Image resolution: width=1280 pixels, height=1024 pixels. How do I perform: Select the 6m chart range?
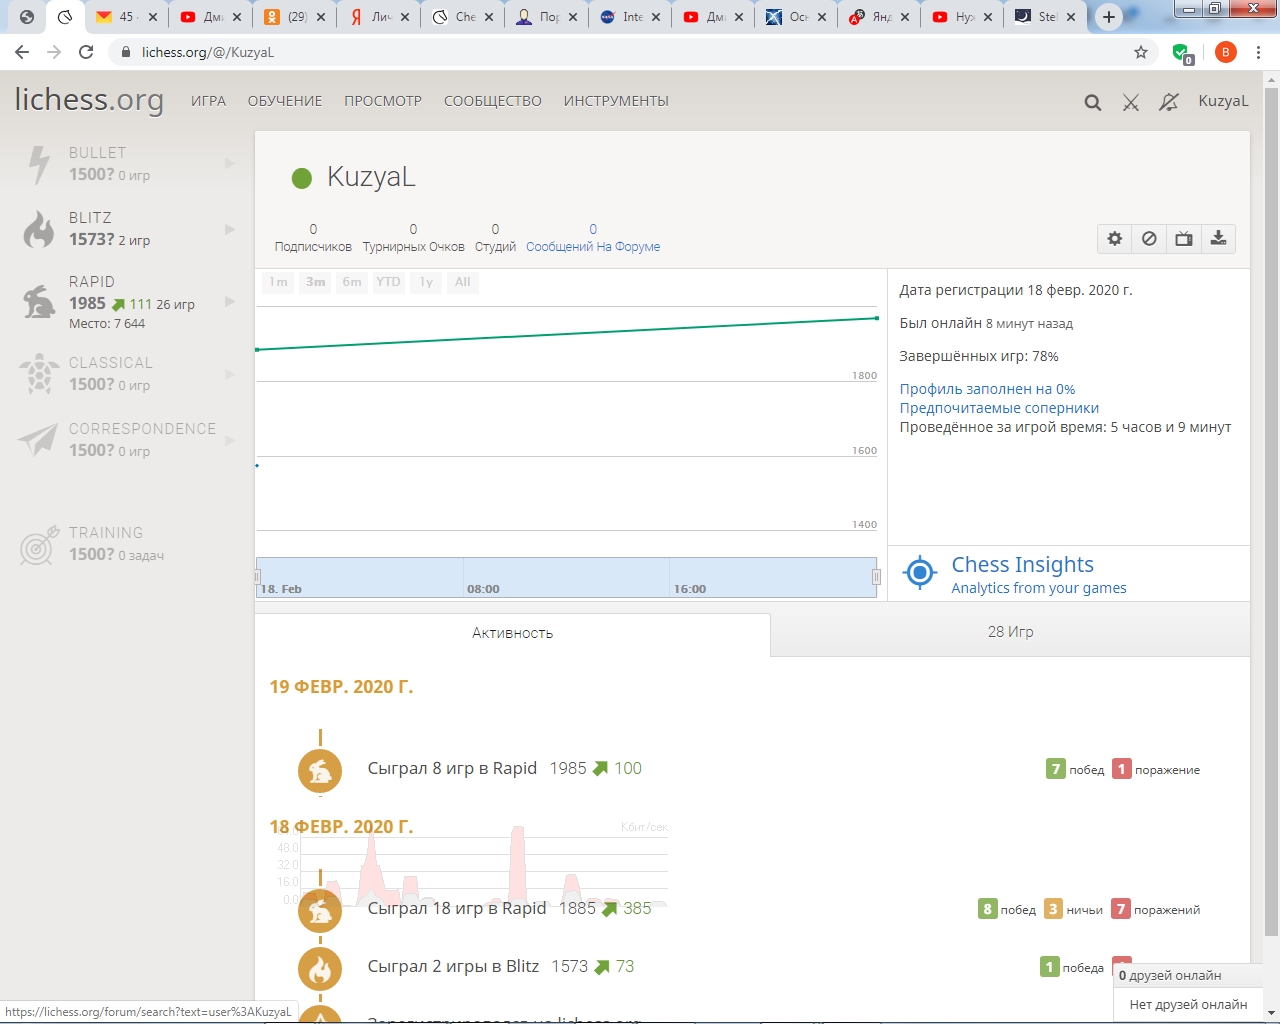coord(352,282)
